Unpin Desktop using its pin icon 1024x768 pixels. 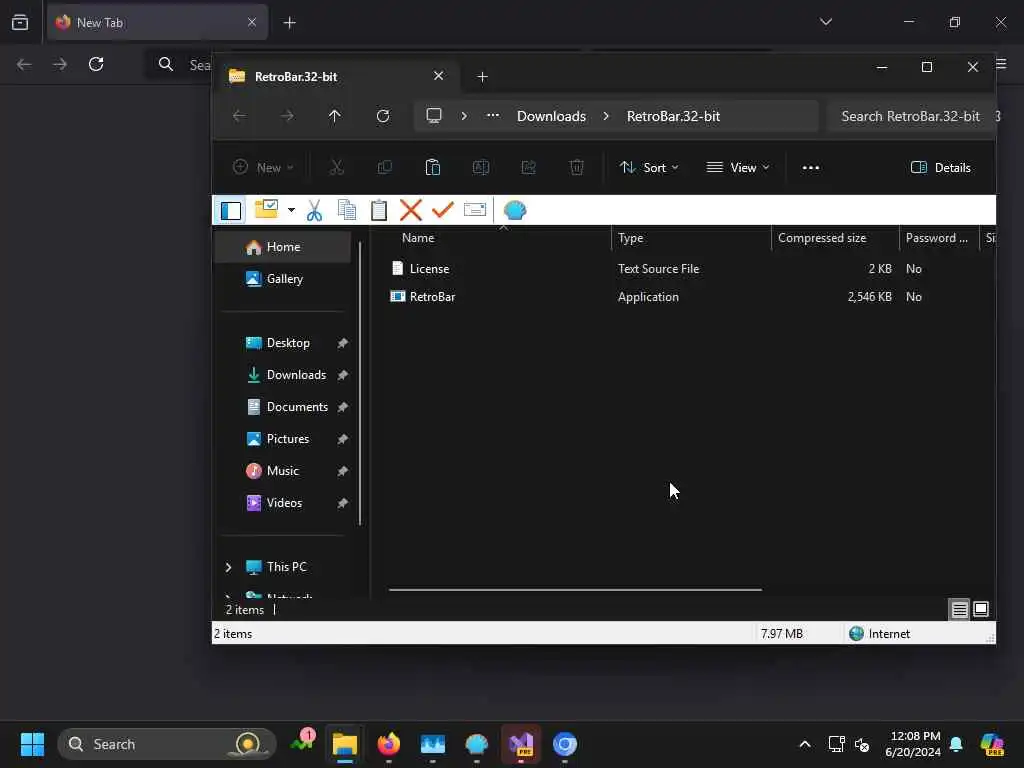click(x=342, y=343)
